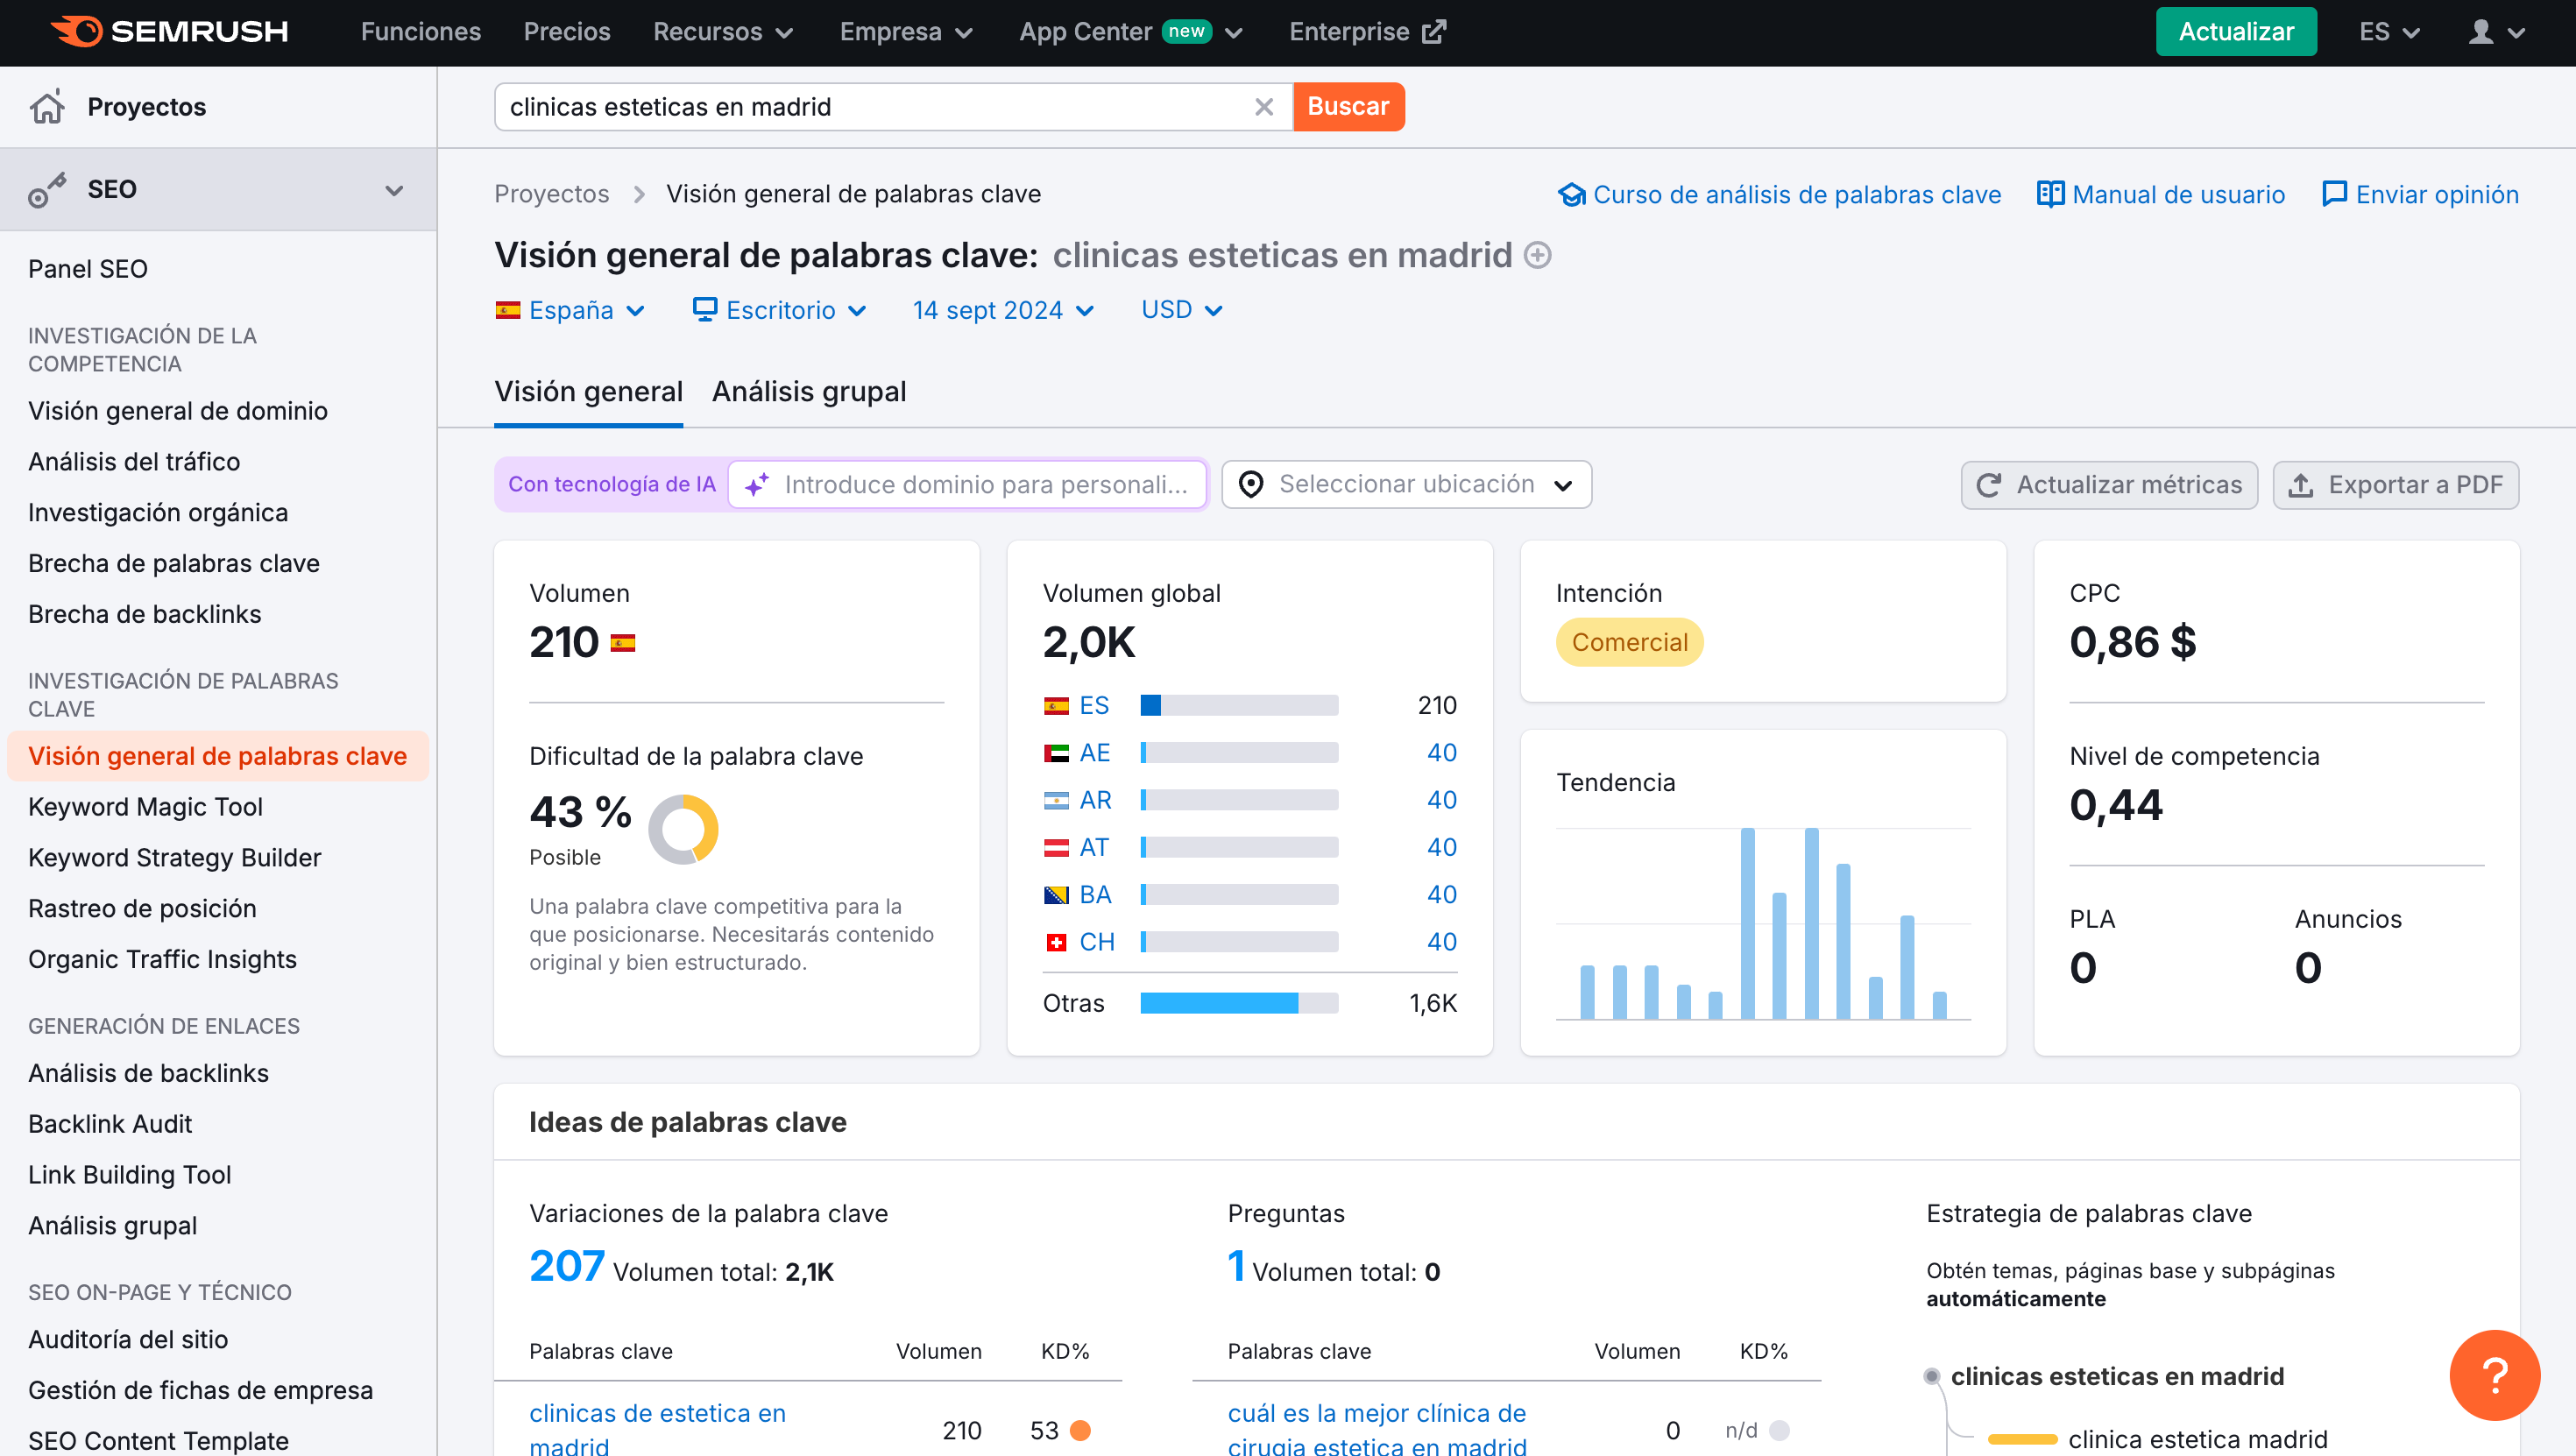Viewport: 2576px width, 1456px height.
Task: Open Organic Traffic Insights in sidebar
Action: click(162, 960)
